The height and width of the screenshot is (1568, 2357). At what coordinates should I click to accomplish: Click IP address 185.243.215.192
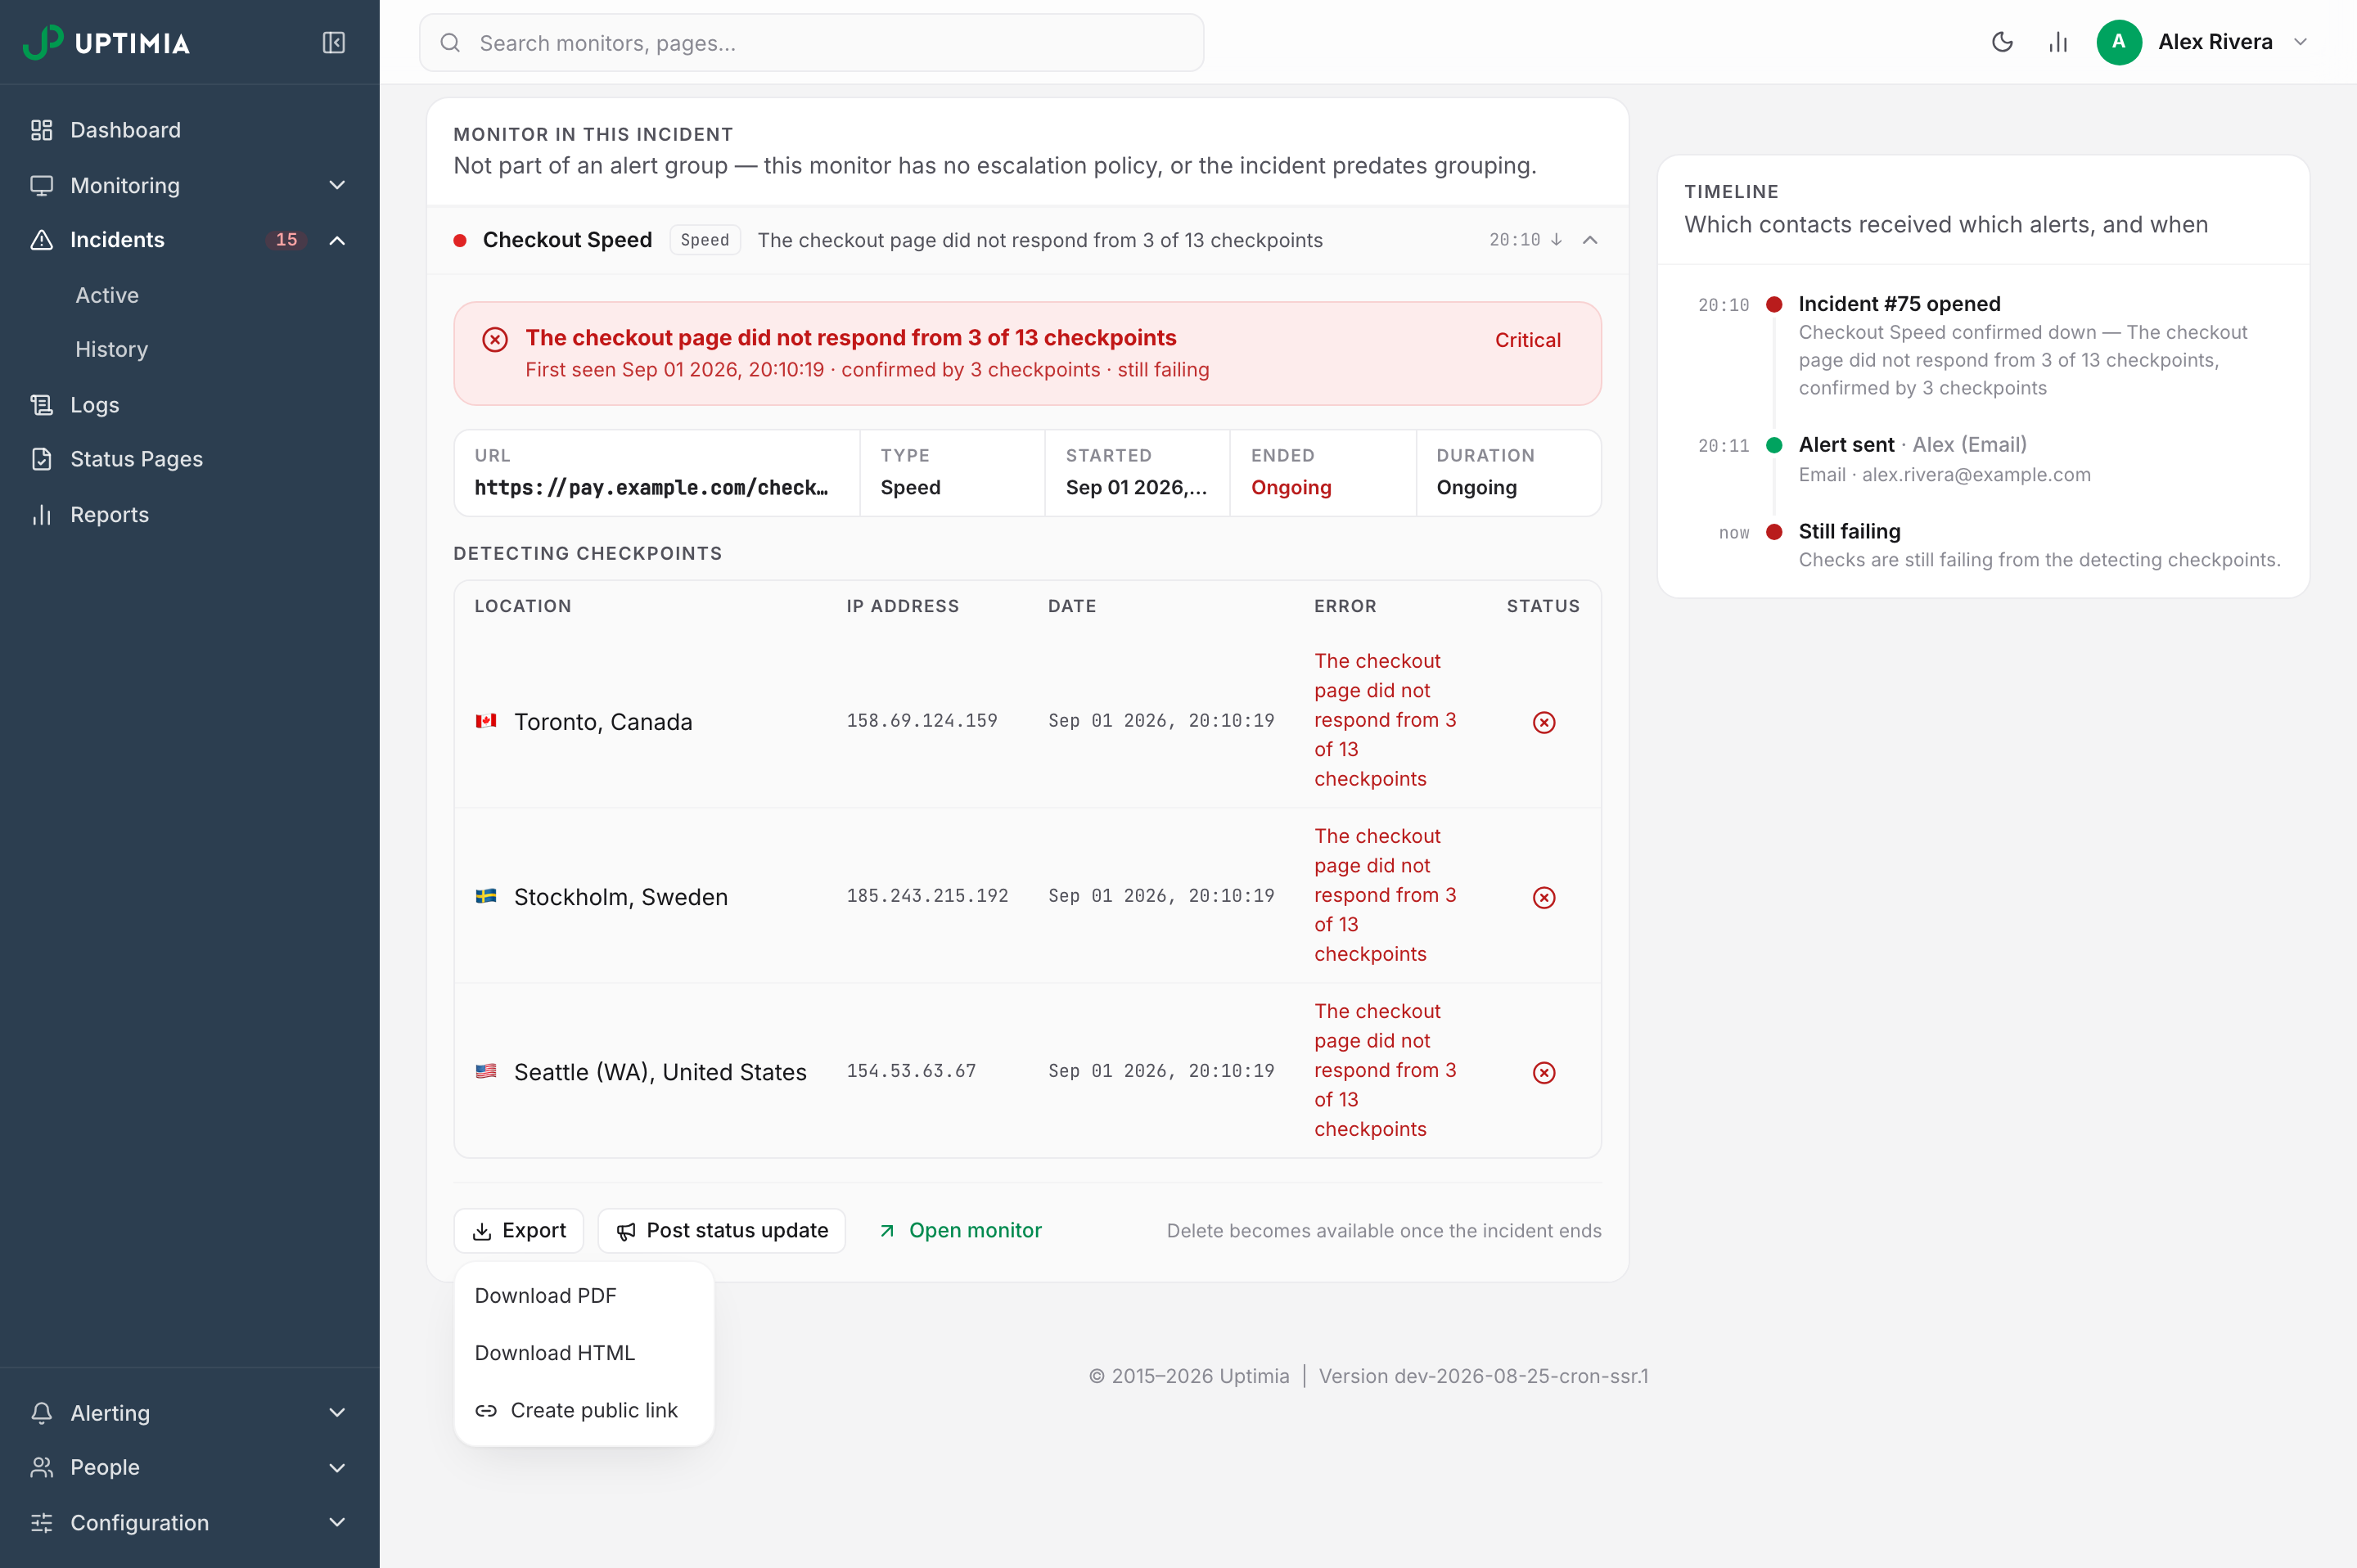927,895
